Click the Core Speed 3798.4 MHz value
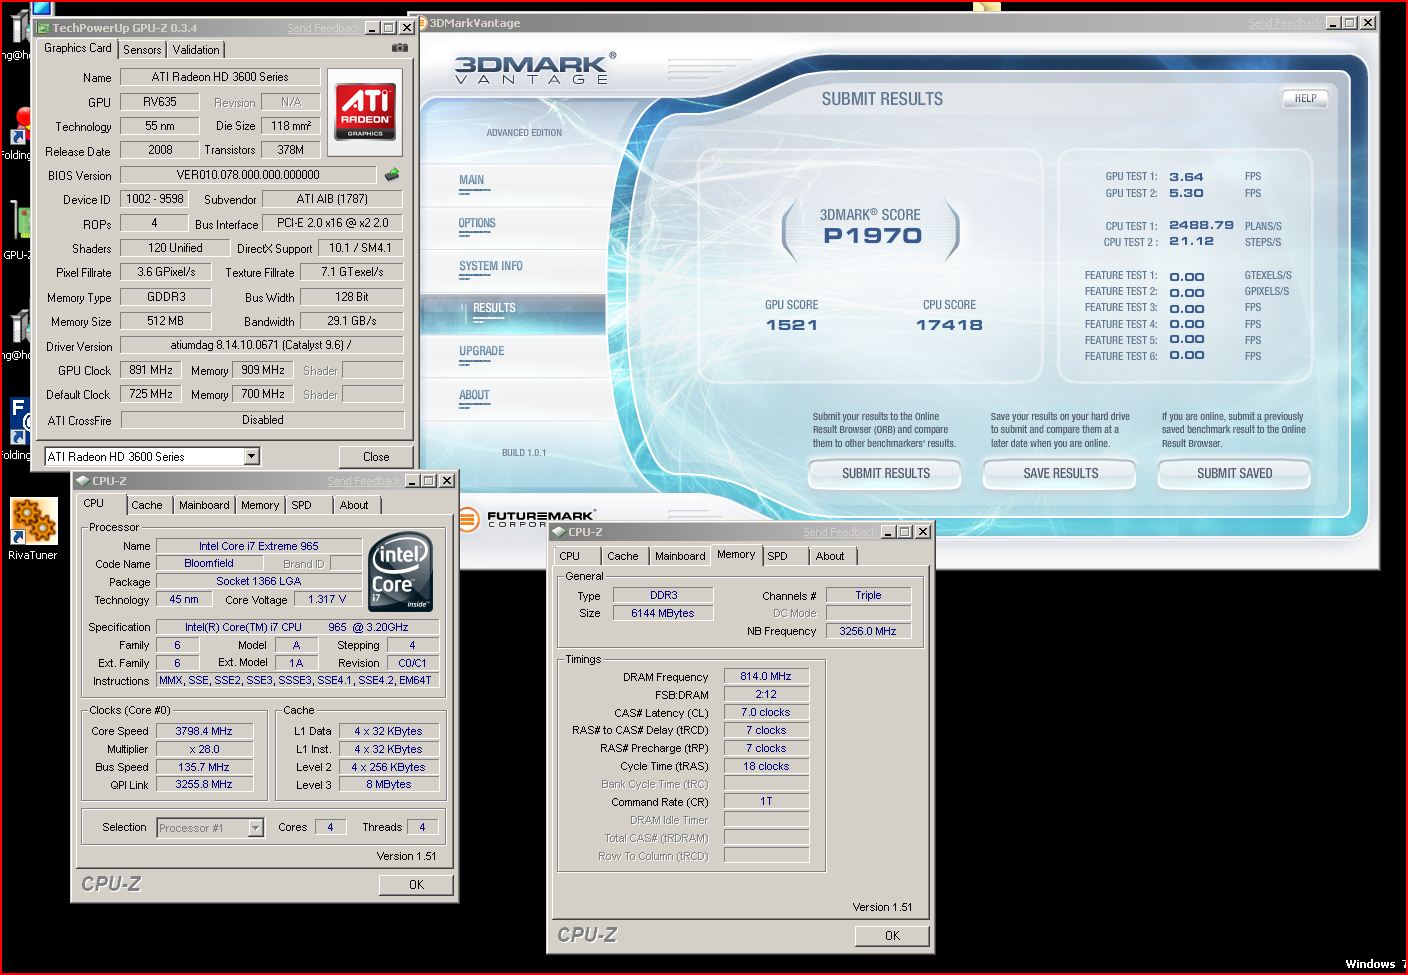Screen dimensions: 1408x975 tap(204, 731)
